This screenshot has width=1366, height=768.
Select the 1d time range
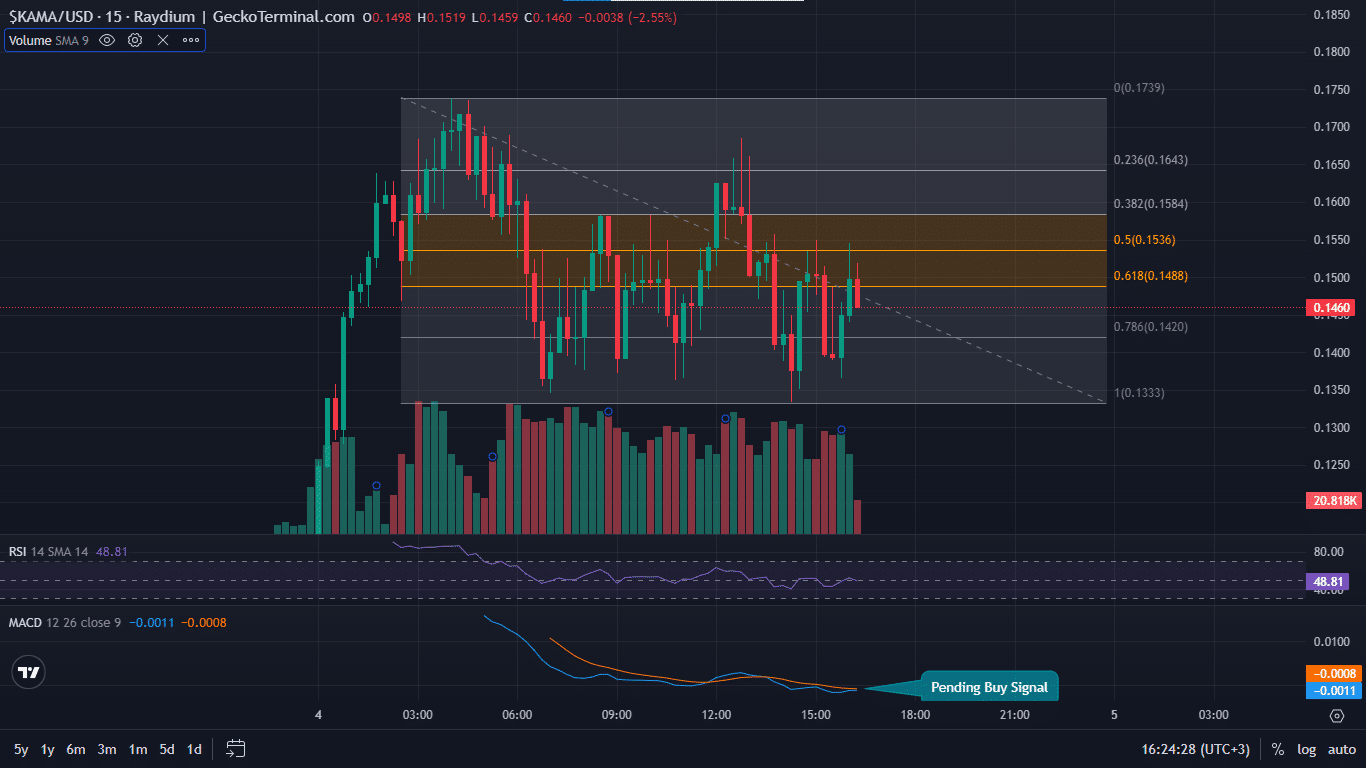pos(194,749)
